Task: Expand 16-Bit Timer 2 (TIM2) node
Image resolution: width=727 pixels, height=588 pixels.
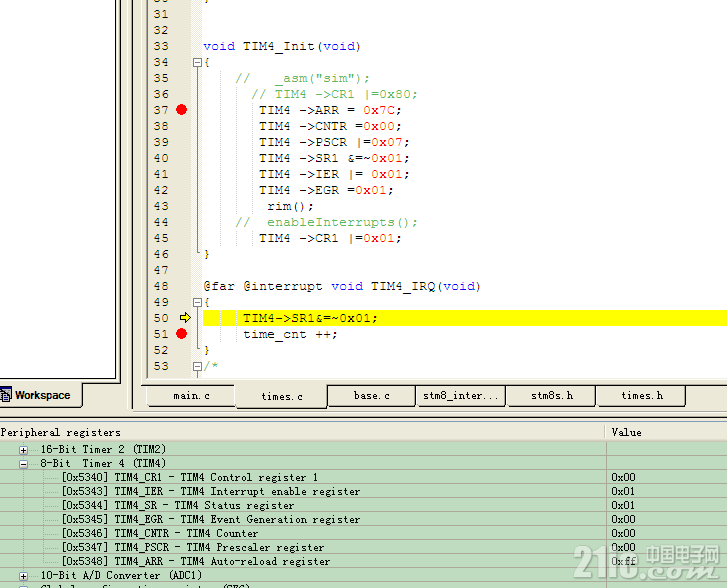Action: point(23,450)
